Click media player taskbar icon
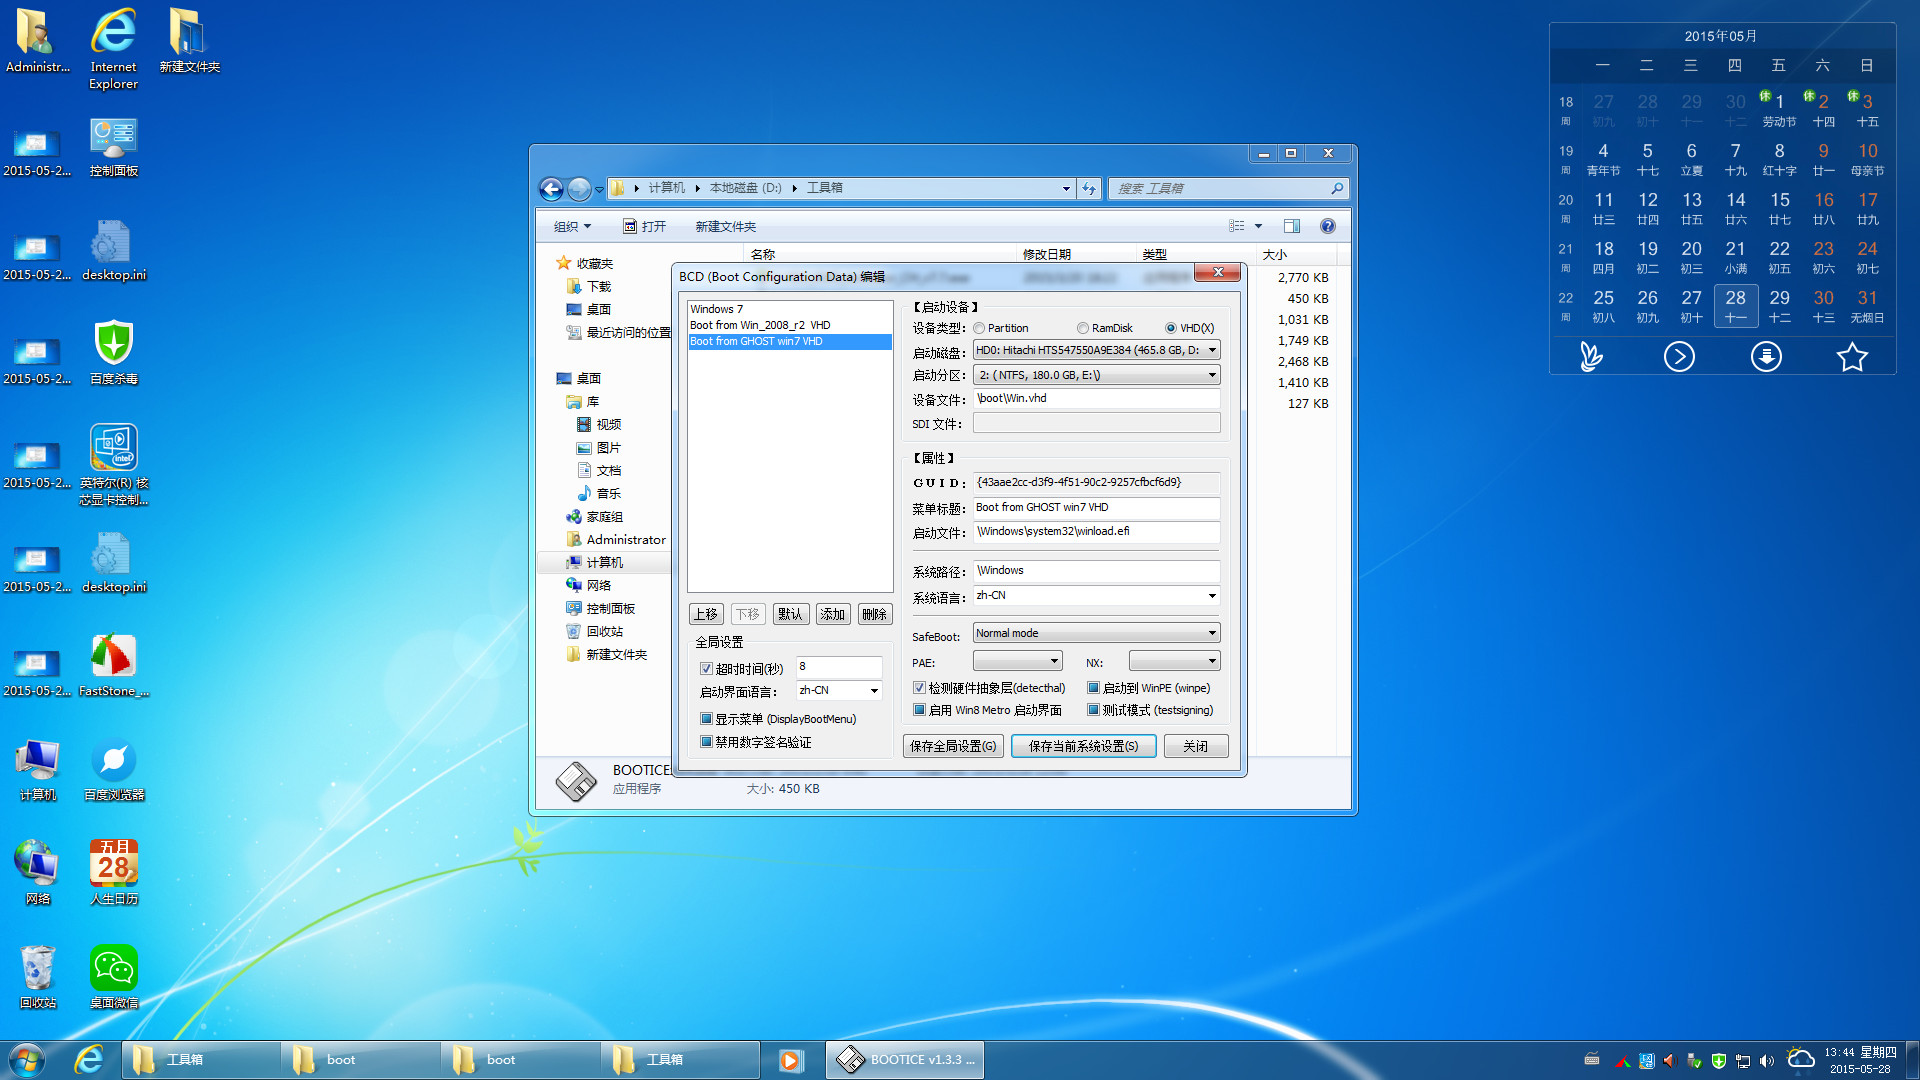 coord(790,1060)
